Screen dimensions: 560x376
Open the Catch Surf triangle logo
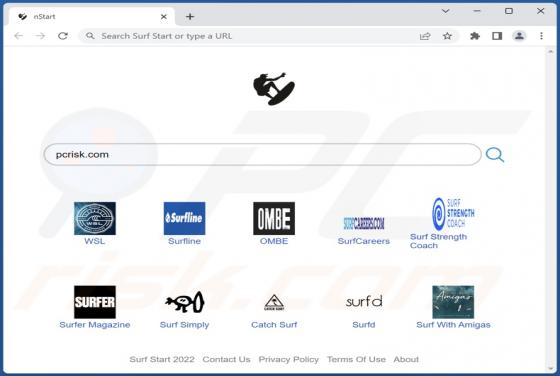(x=274, y=302)
